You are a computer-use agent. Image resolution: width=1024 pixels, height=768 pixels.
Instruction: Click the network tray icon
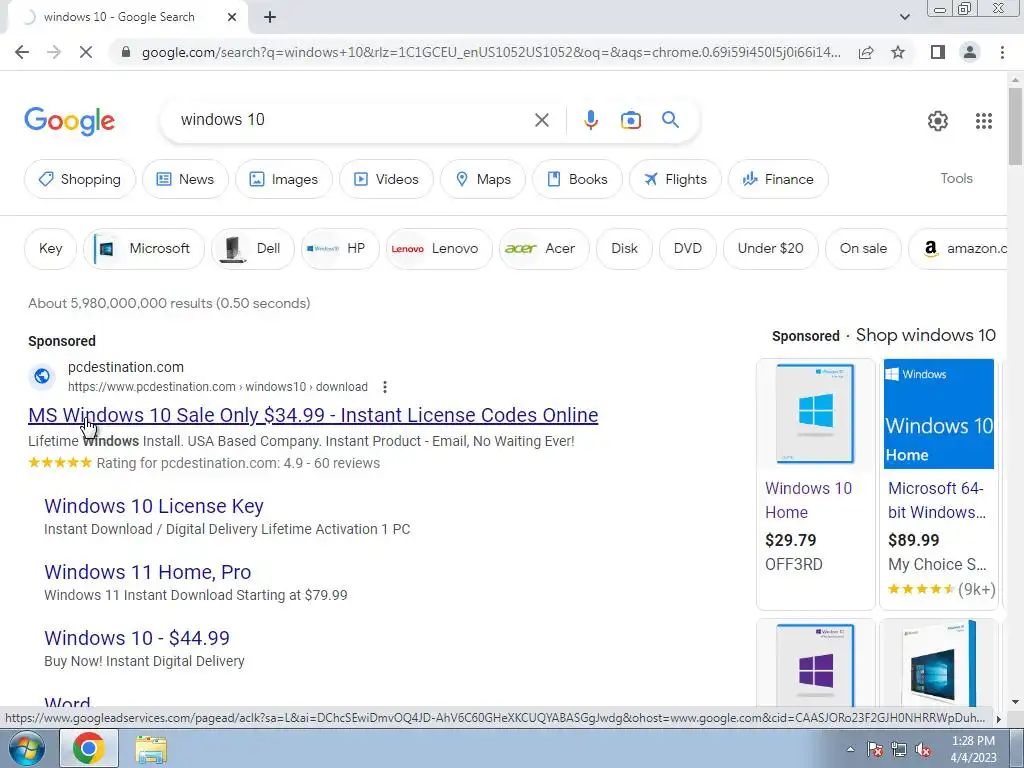pos(899,750)
